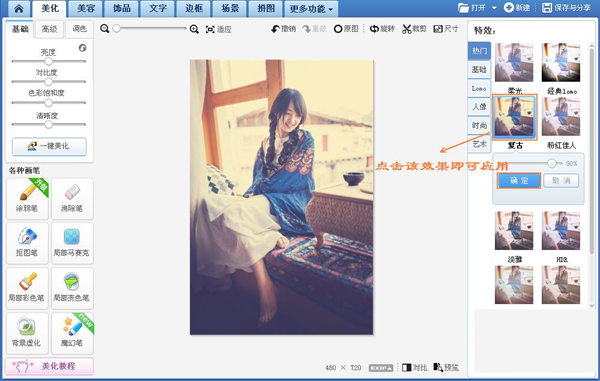
Task: Apply the HDR effect thumbnail
Action: [561, 231]
